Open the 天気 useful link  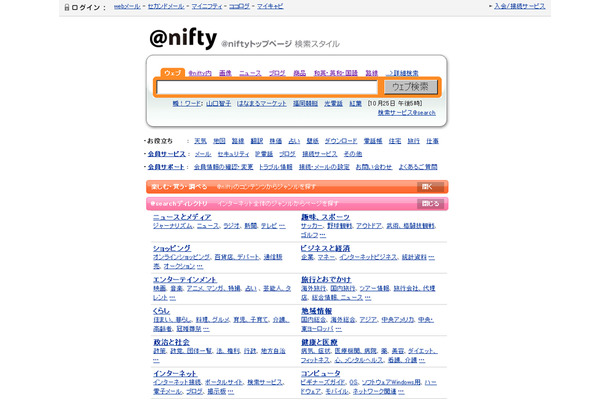(200, 141)
